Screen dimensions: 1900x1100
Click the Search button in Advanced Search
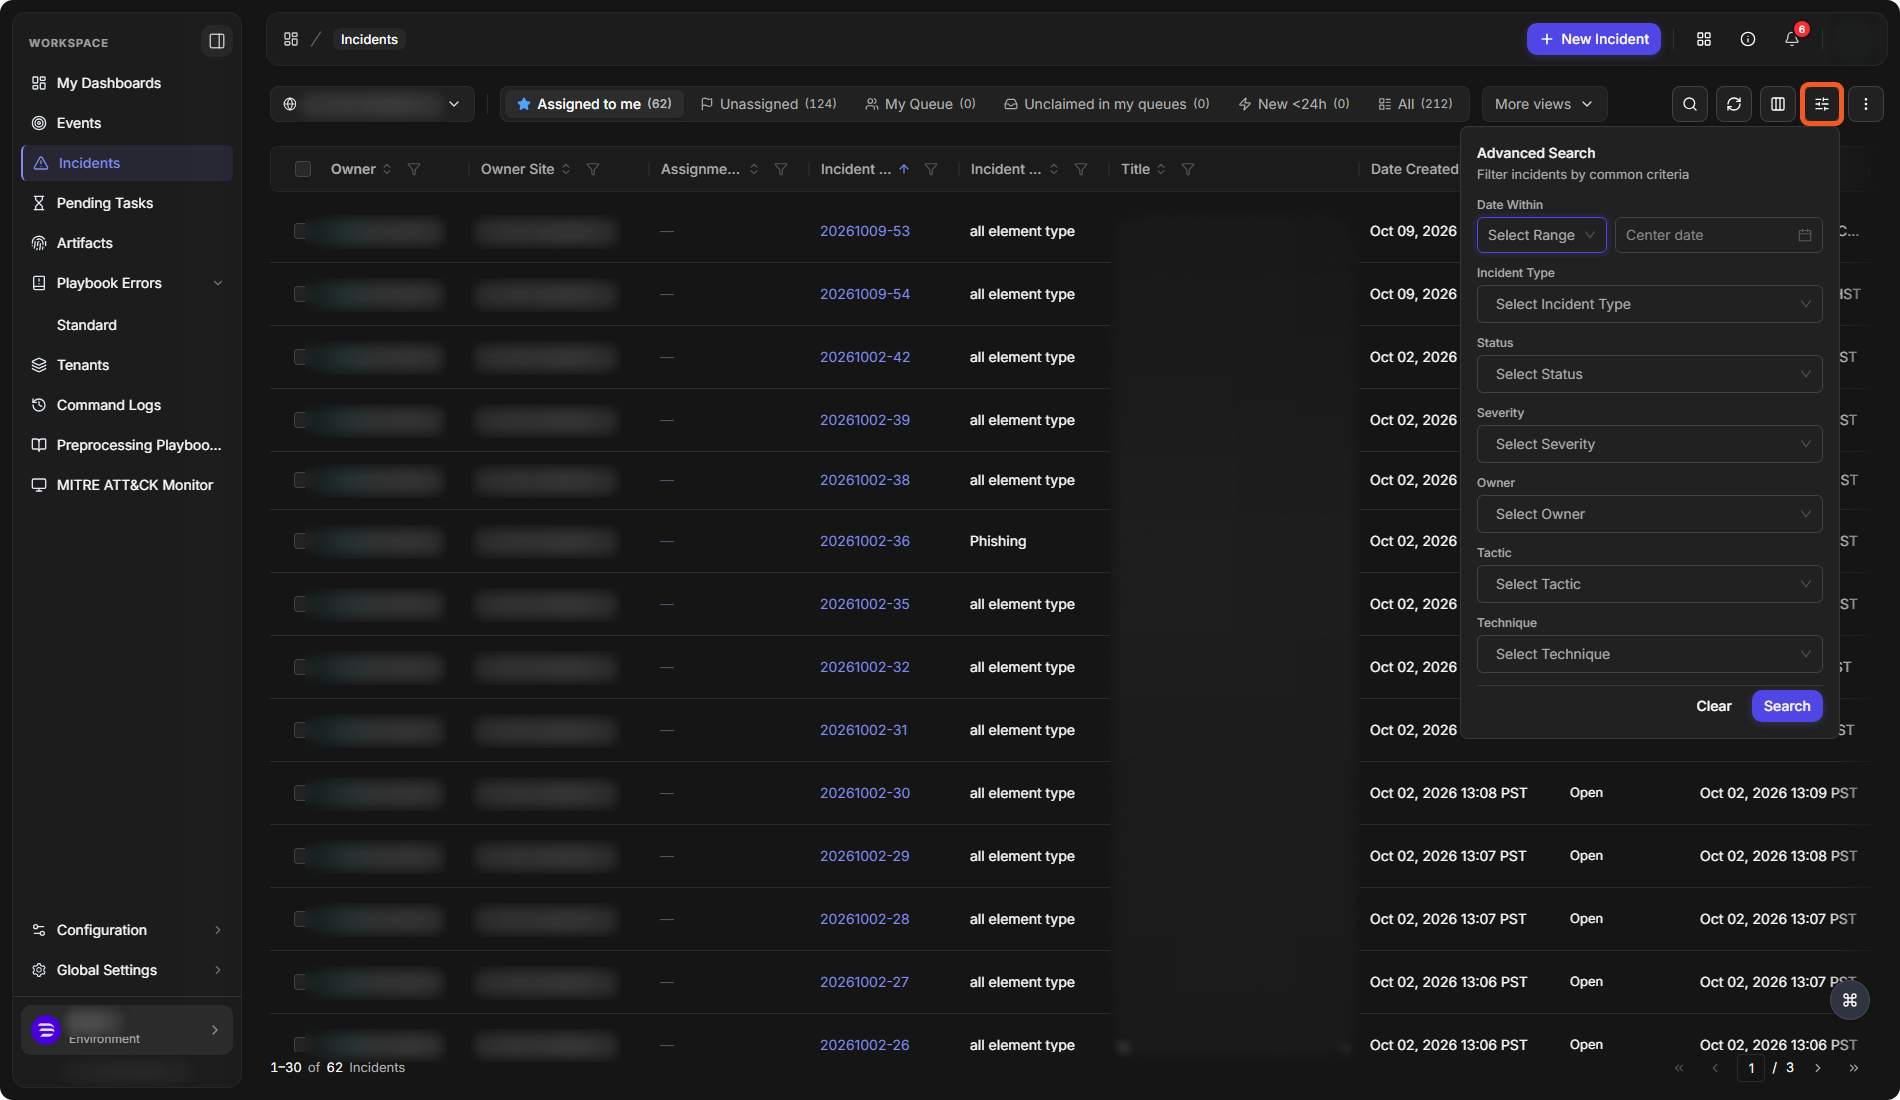pos(1787,706)
